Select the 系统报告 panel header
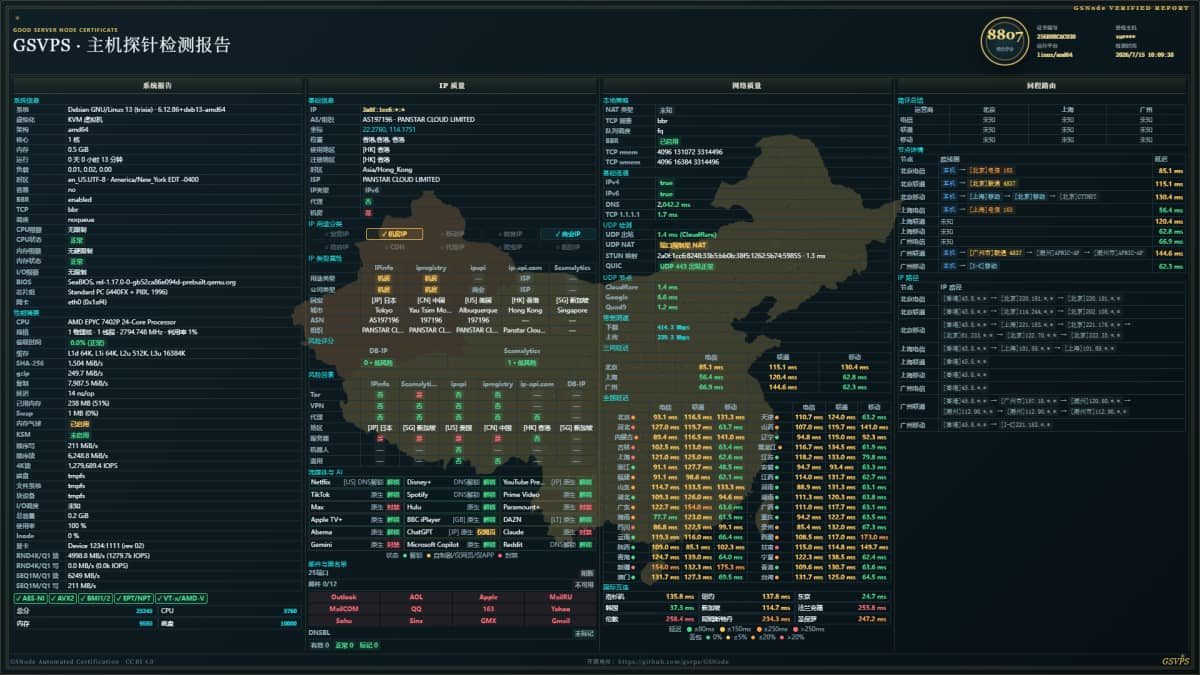 pyautogui.click(x=157, y=86)
